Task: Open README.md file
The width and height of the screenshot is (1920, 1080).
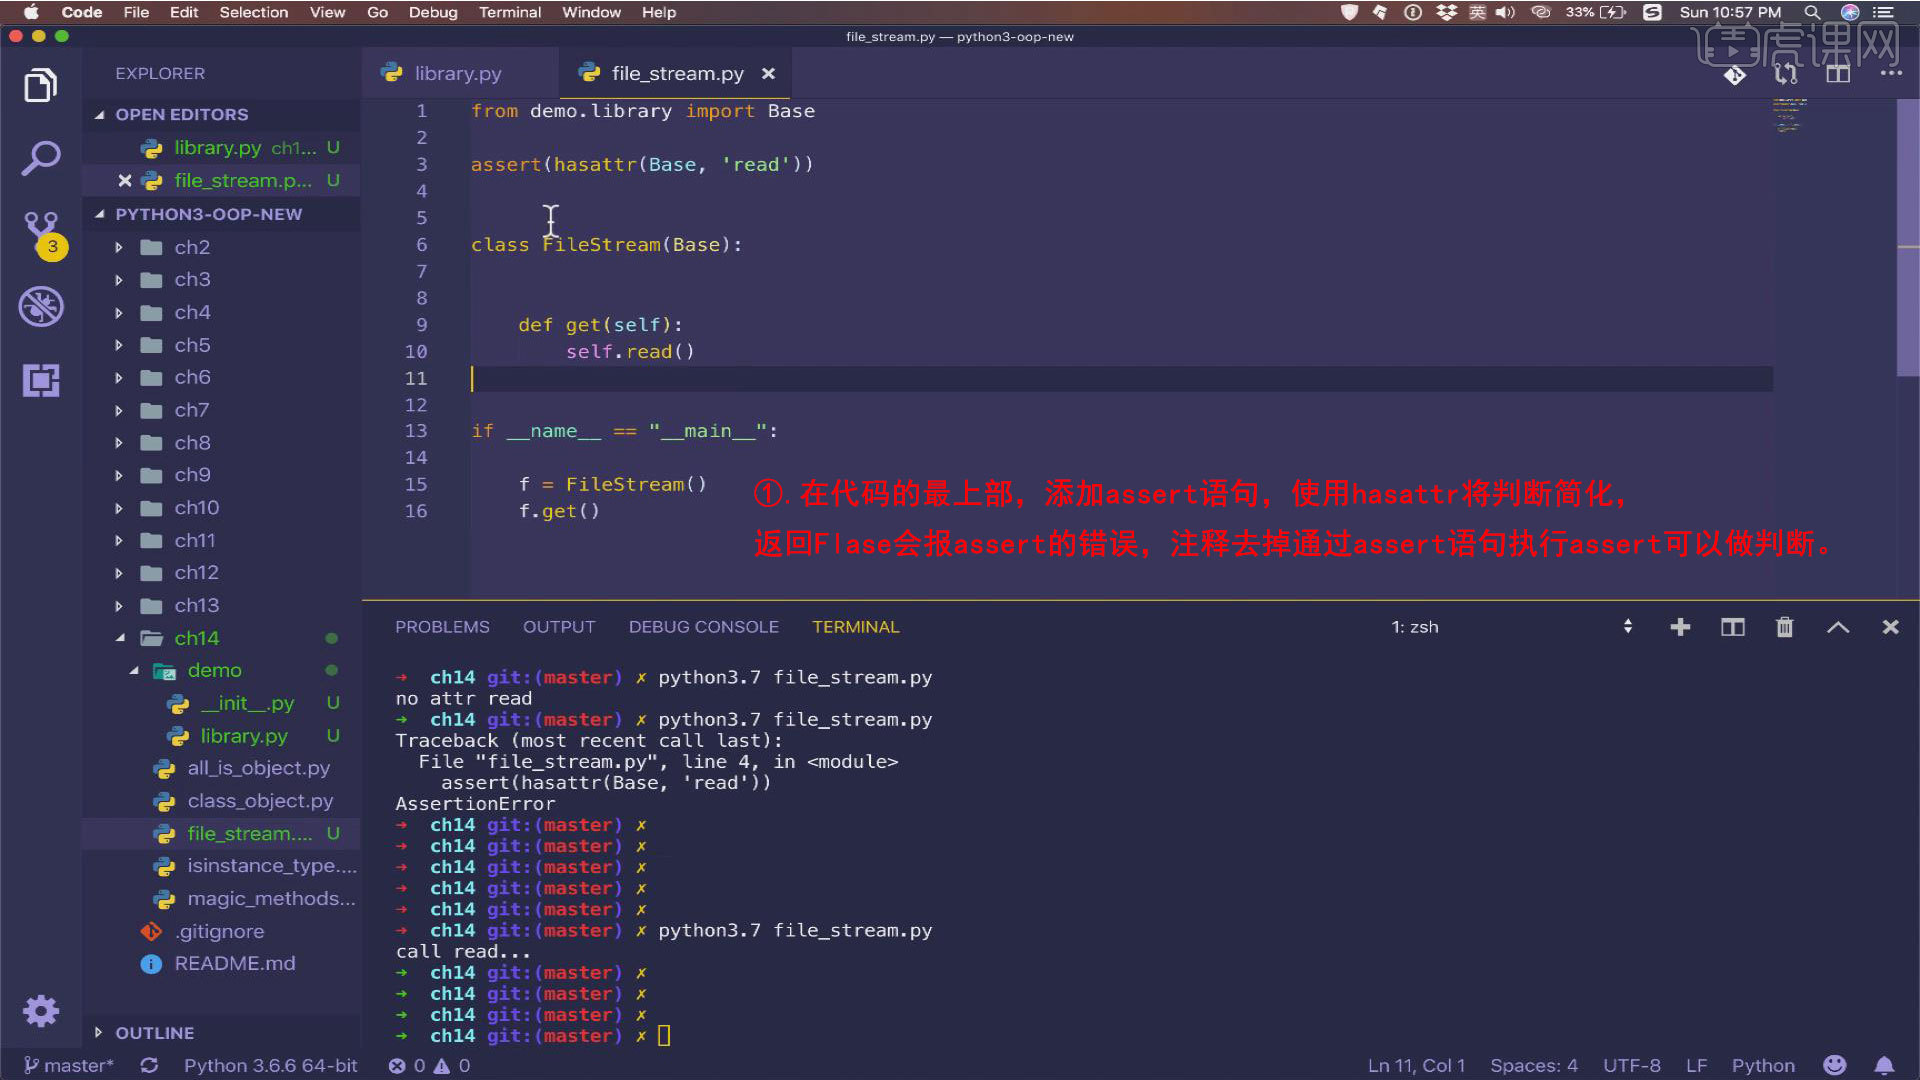Action: pos(221,964)
